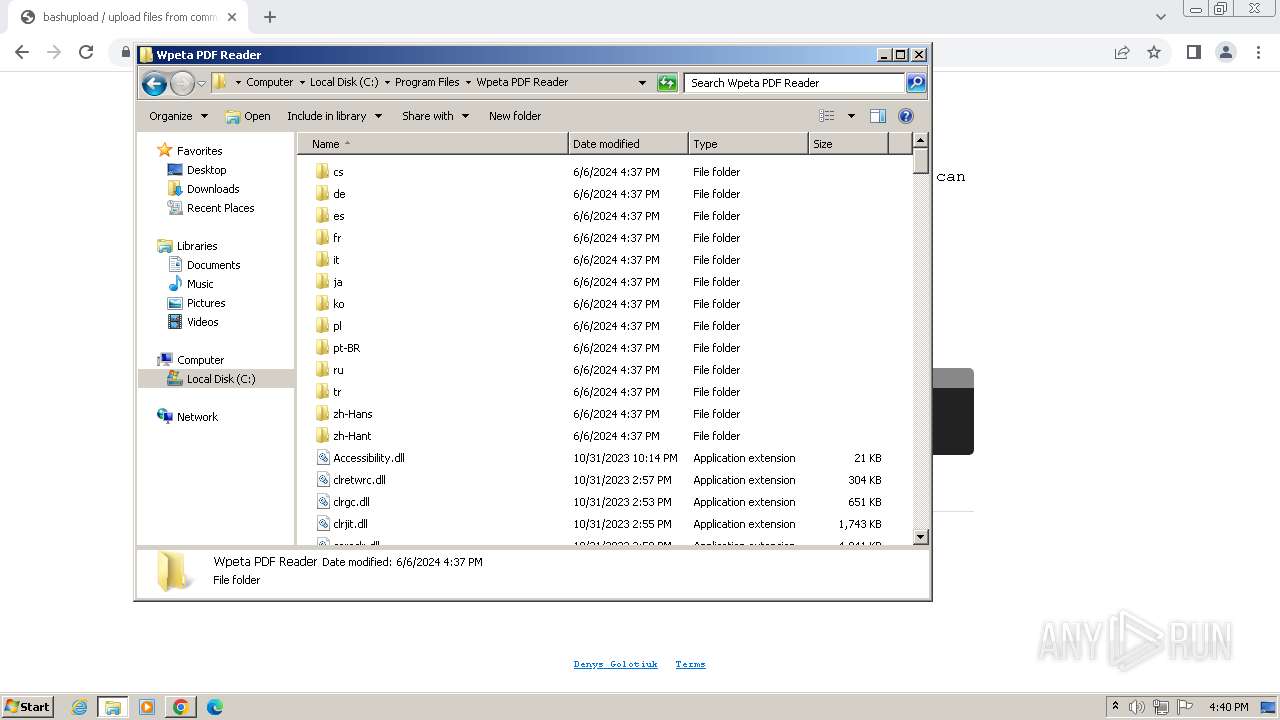Image resolution: width=1280 pixels, height=720 pixels.
Task: Open address bar history dropdown
Action: [642, 83]
